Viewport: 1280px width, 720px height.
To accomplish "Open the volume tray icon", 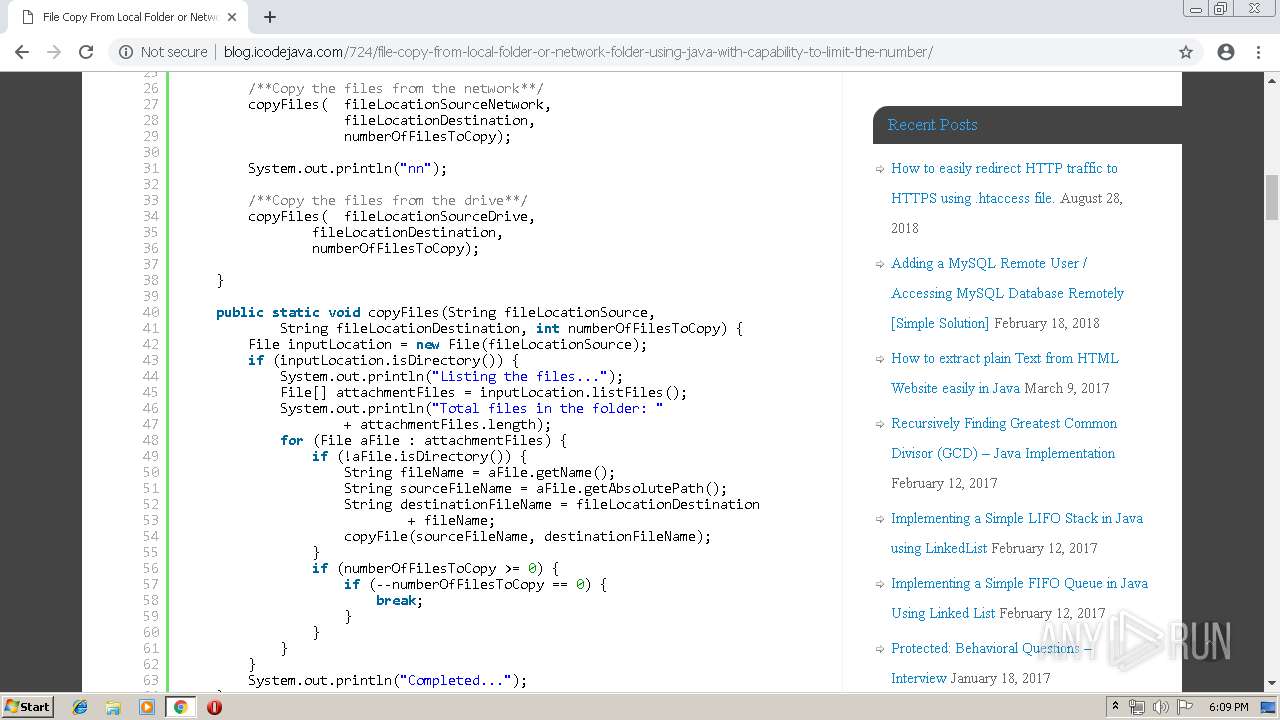I will coord(1161,707).
